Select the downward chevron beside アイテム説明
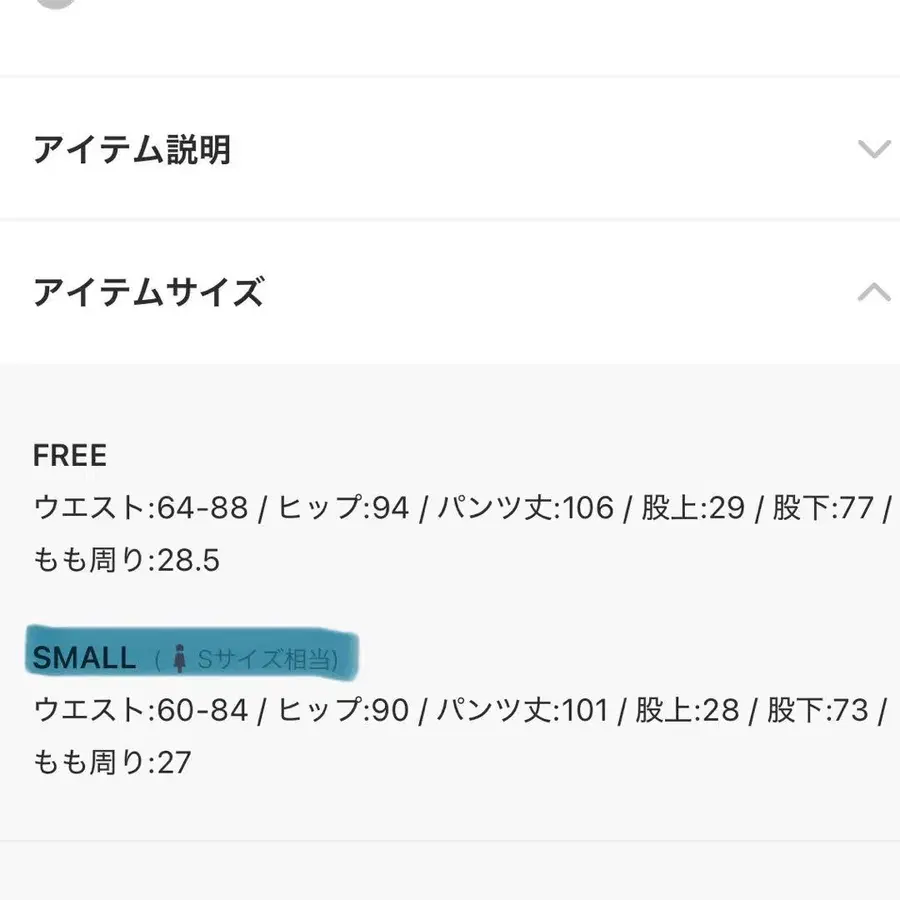Image resolution: width=900 pixels, height=900 pixels. [x=872, y=150]
